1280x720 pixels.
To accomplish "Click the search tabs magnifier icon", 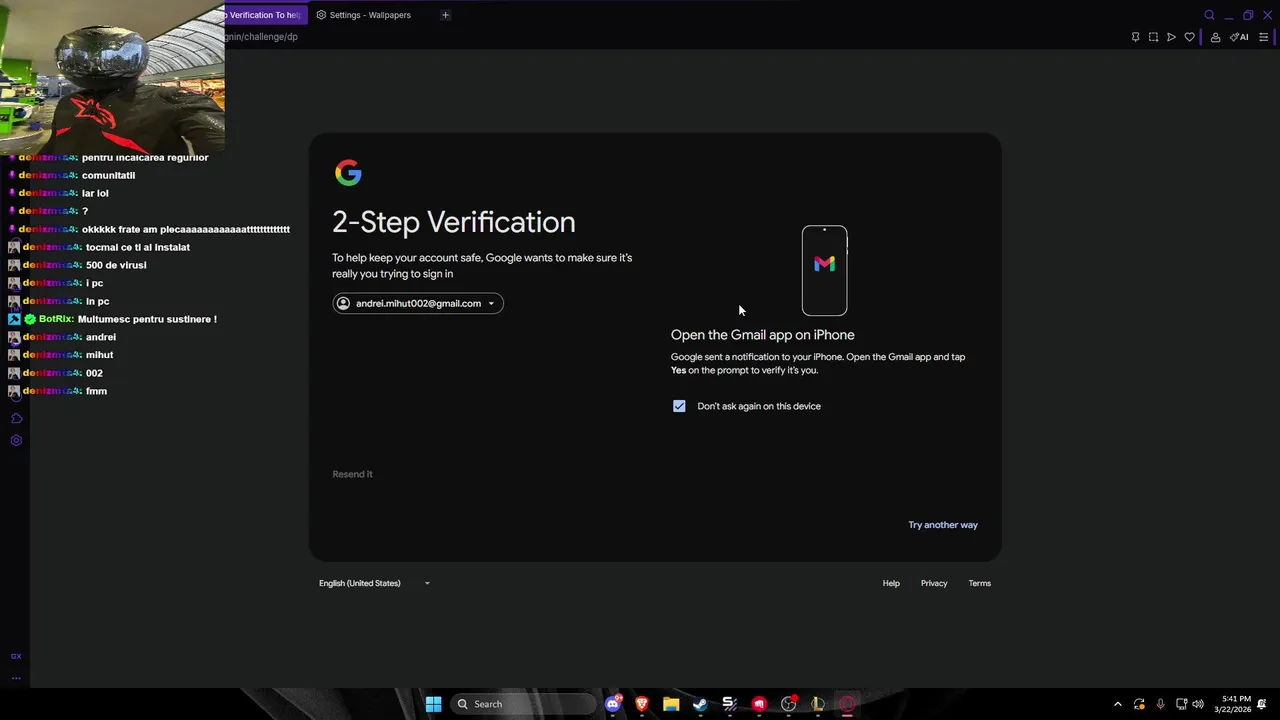I will [1209, 15].
